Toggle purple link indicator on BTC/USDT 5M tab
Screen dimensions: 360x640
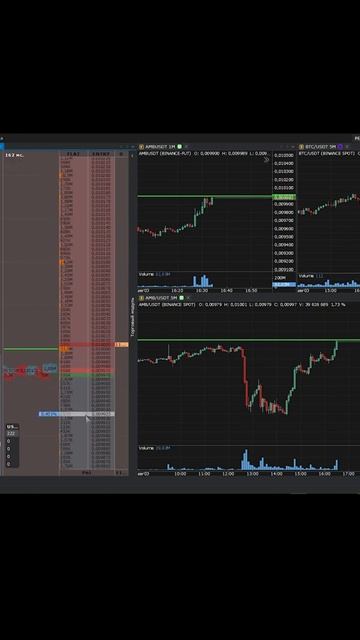(x=340, y=147)
